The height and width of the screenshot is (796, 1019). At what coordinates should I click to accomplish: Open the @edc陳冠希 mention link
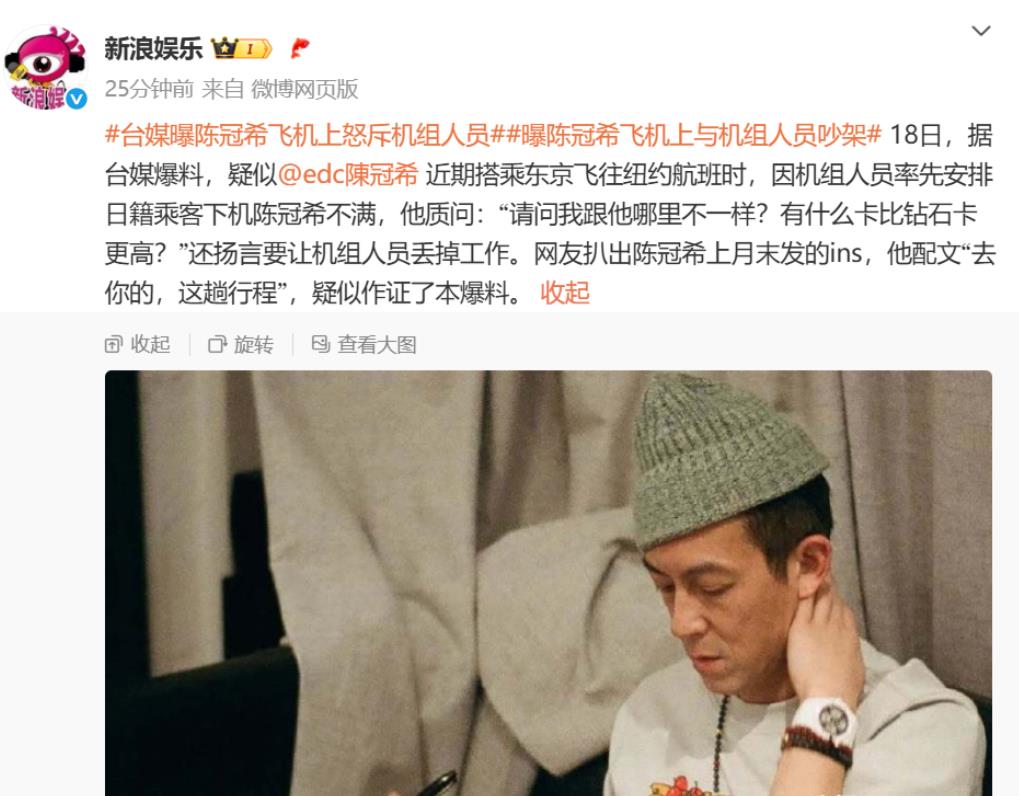click(348, 175)
